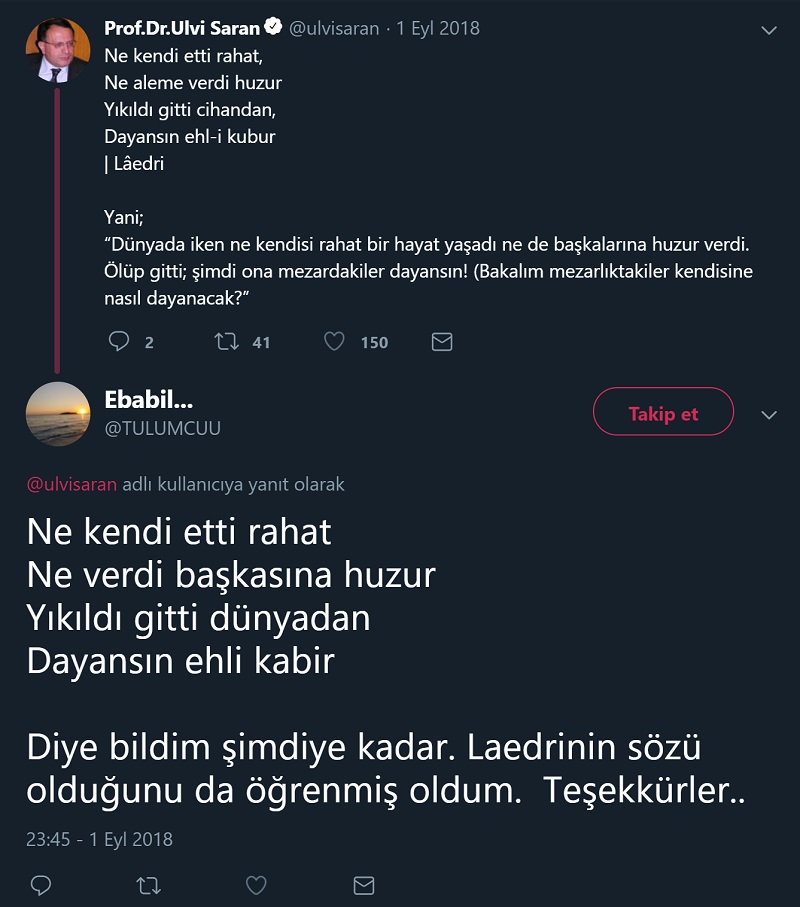The width and height of the screenshot is (800, 907).
Task: Retweet the tweet with 41 retweets
Action: tap(227, 342)
